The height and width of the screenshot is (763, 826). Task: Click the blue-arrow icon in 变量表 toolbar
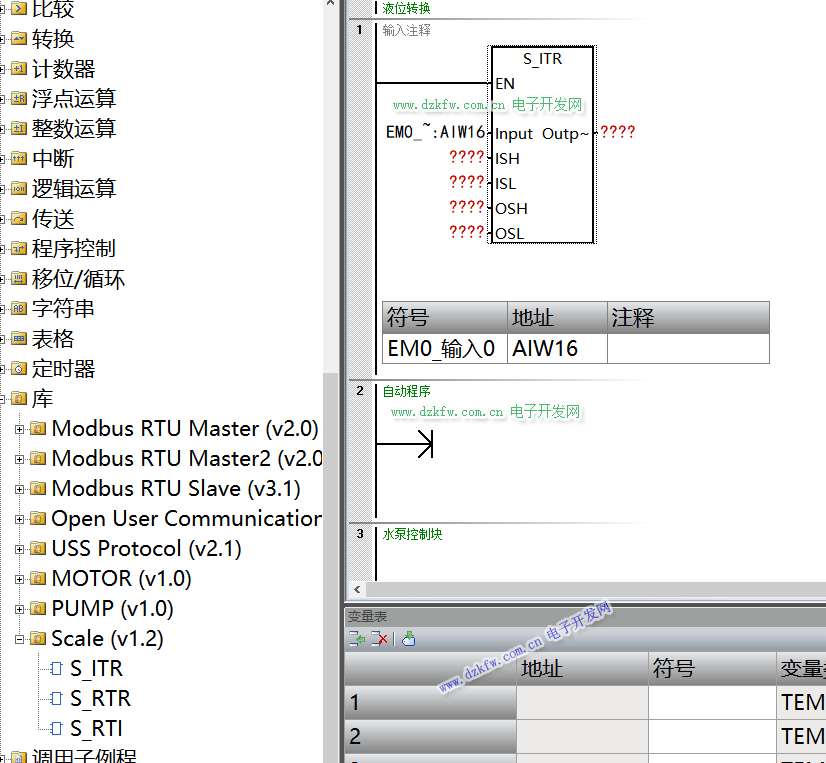tap(408, 639)
